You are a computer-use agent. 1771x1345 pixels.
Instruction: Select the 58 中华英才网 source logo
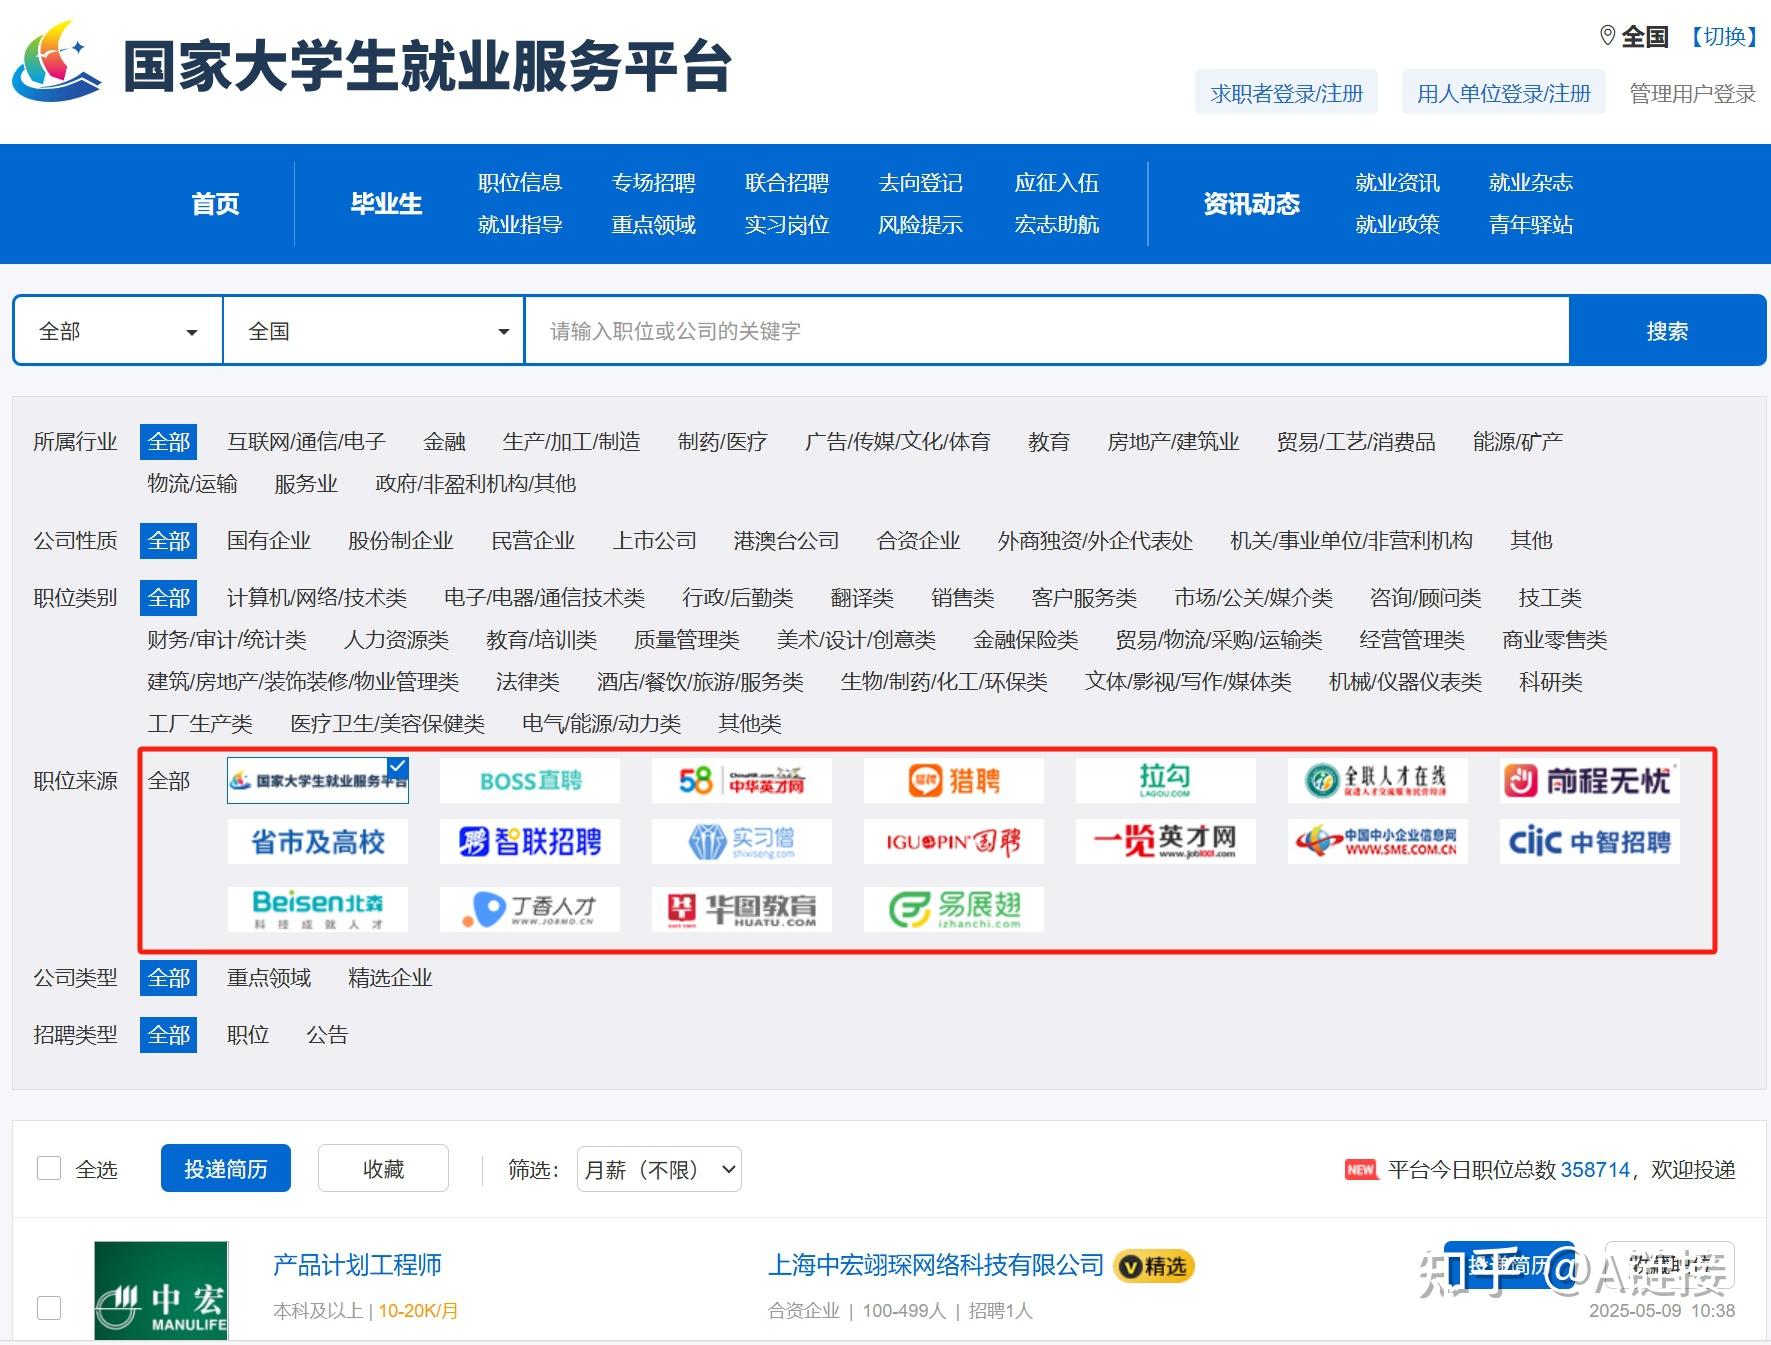[x=742, y=781]
